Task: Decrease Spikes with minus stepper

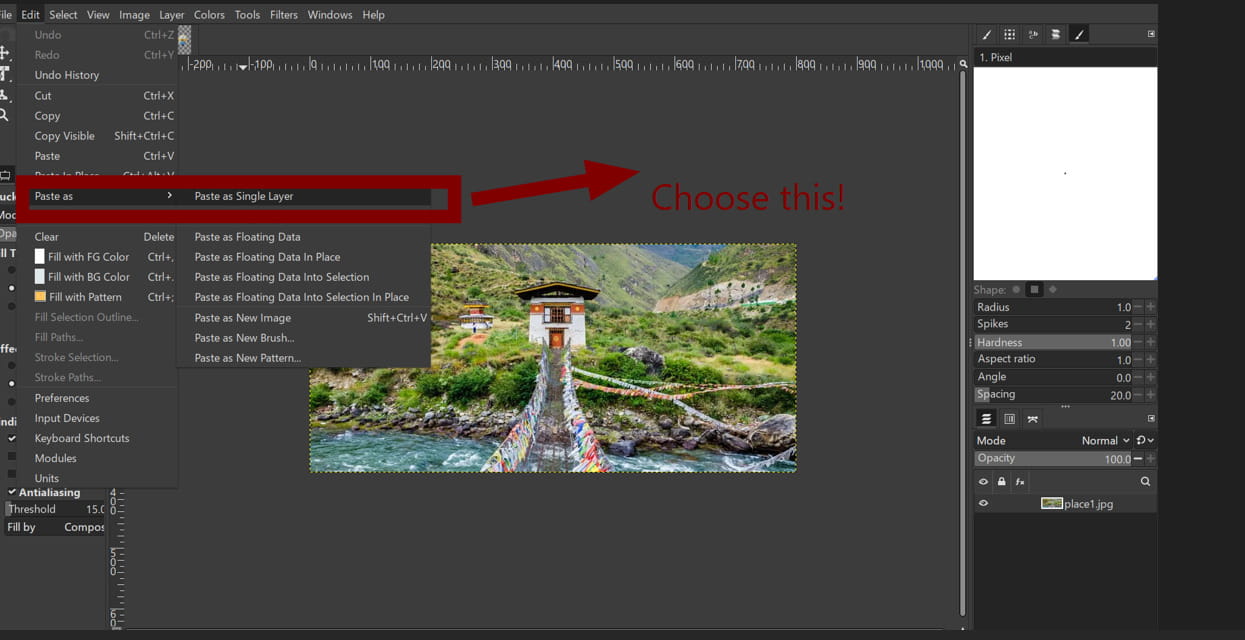Action: (1138, 324)
